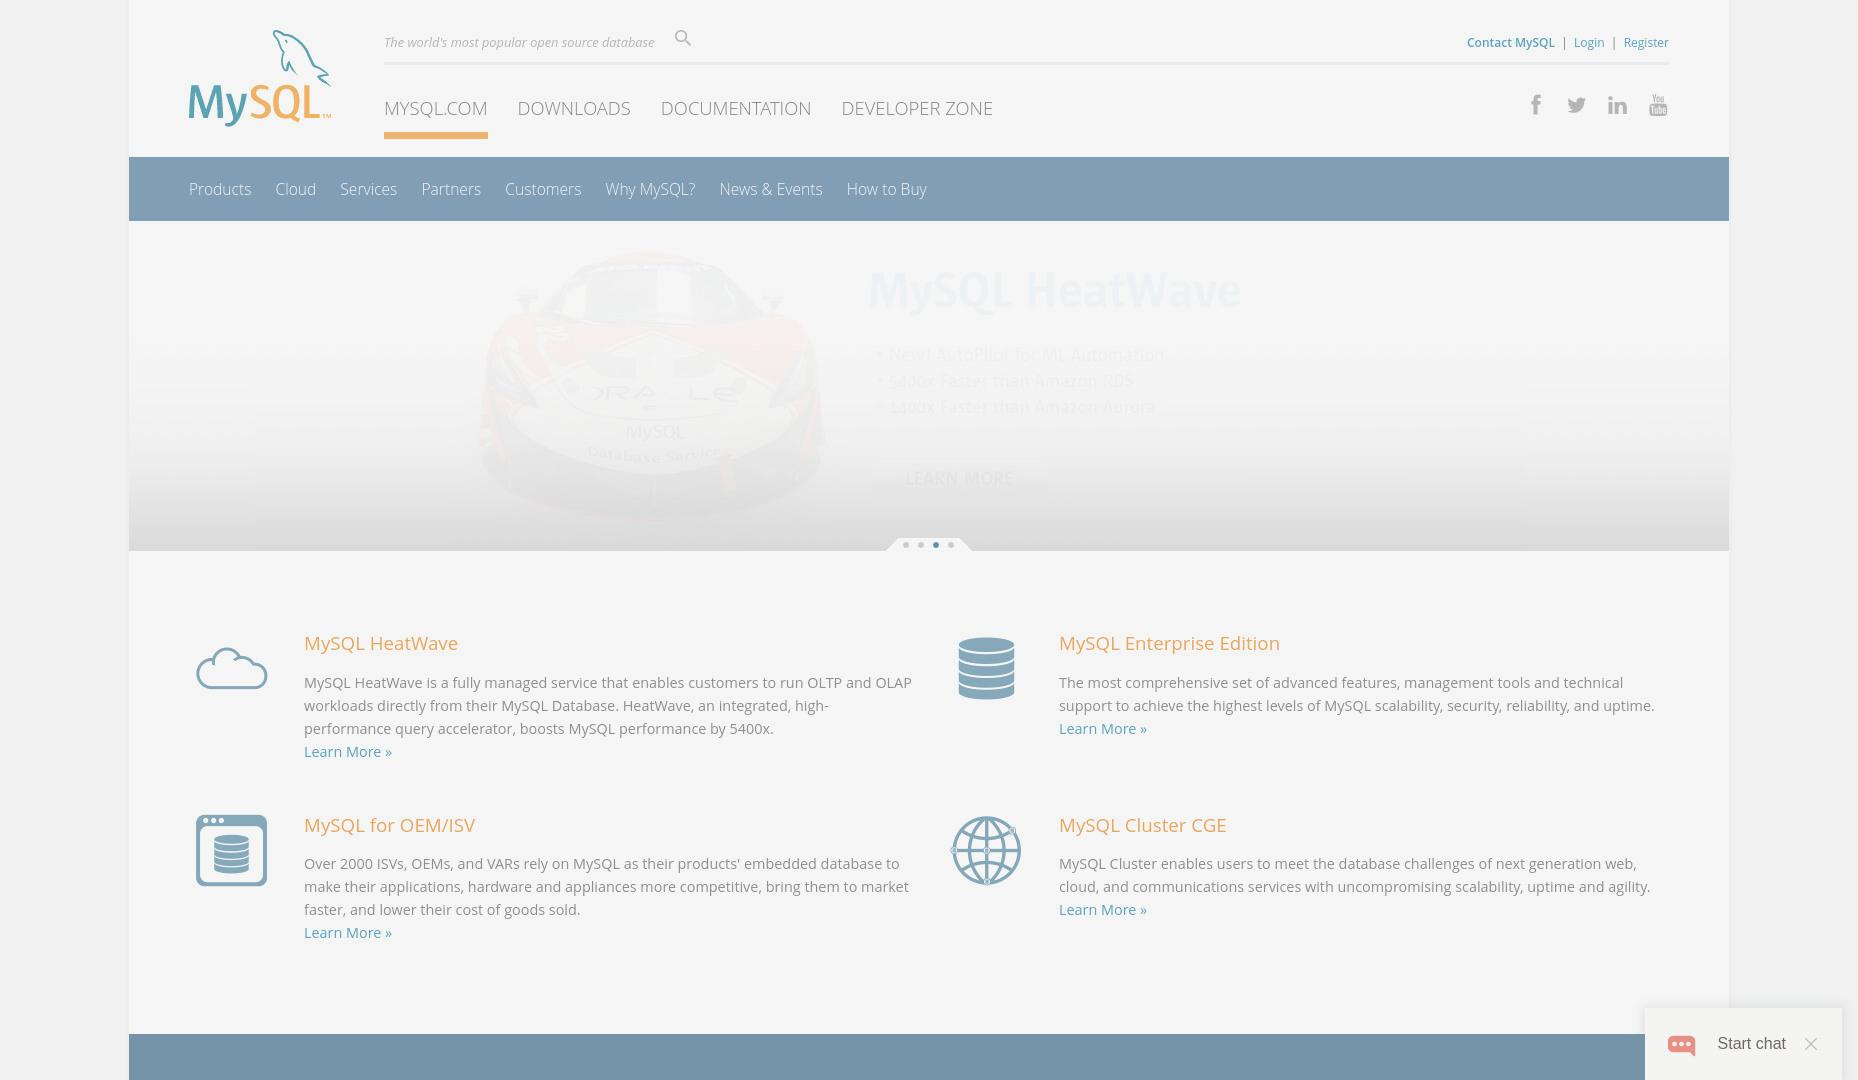This screenshot has height=1080, width=1858.
Task: Open the MySQL Cluster CGE heading link
Action: click(x=1142, y=825)
